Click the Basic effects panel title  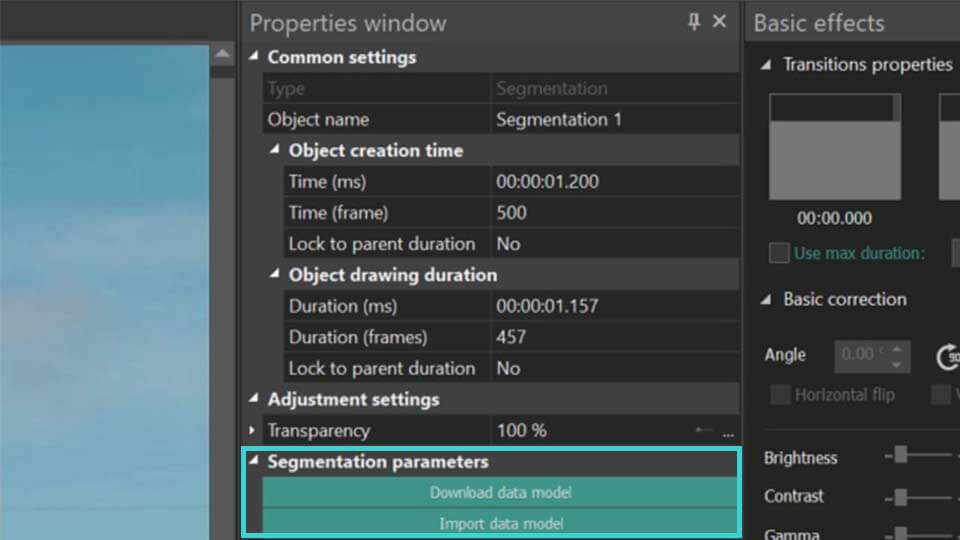click(819, 23)
